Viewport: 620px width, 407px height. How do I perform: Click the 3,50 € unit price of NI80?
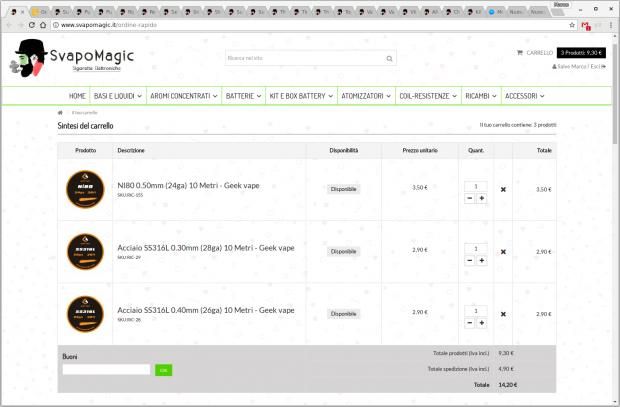tap(420, 187)
